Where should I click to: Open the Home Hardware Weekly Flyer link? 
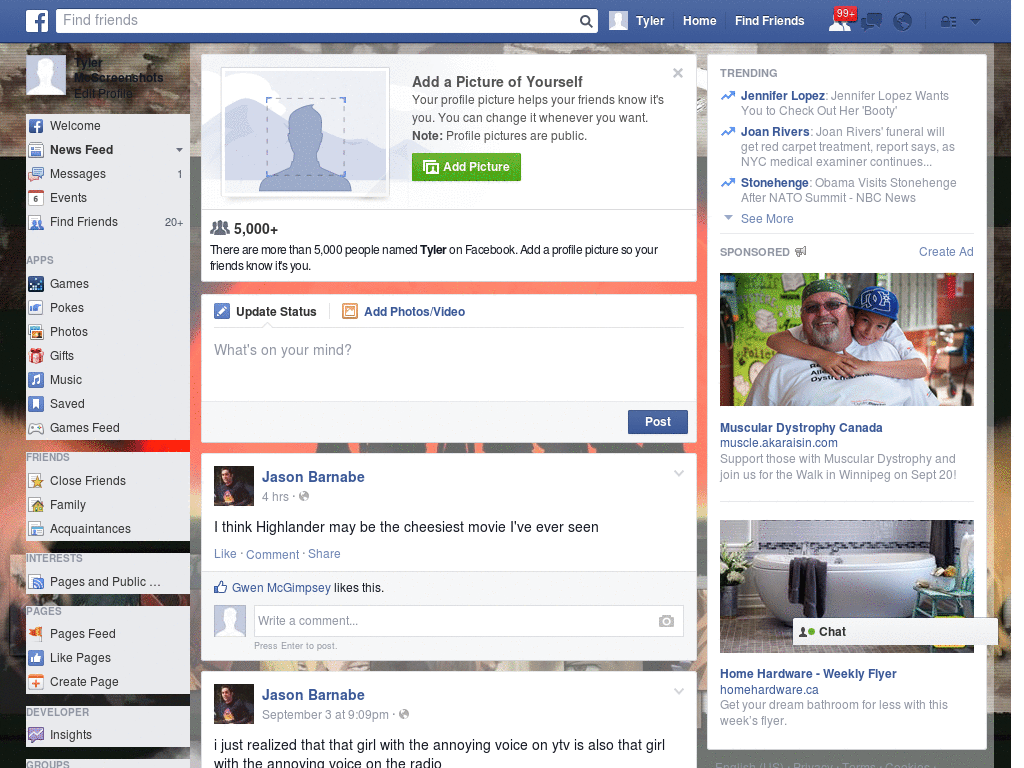coord(808,674)
